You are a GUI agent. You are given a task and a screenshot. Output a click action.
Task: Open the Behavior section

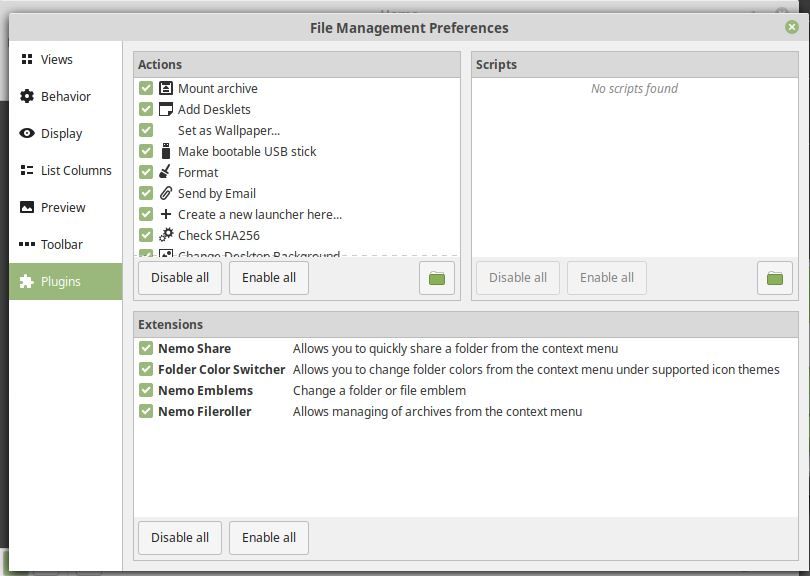click(x=66, y=96)
